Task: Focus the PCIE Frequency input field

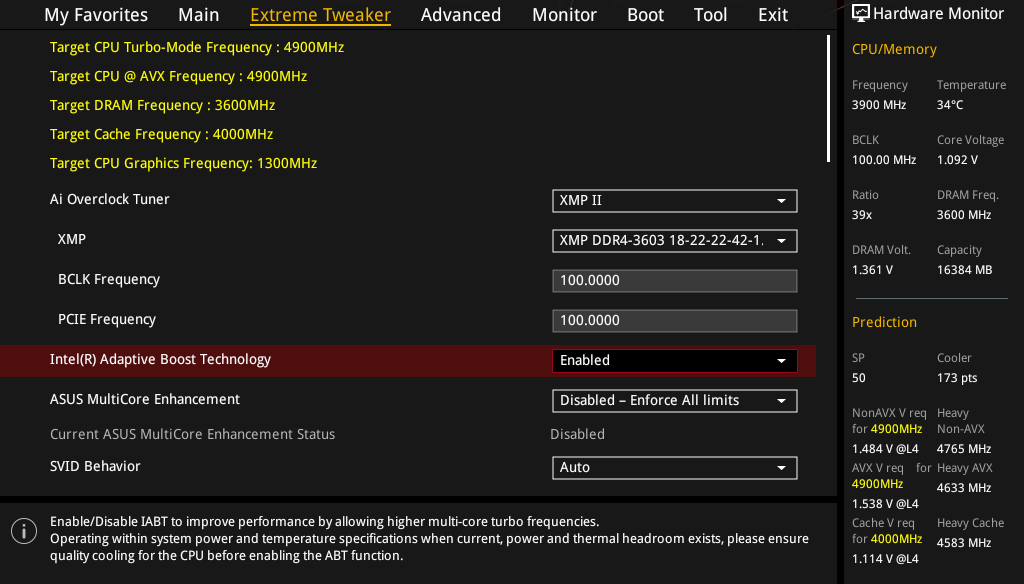Action: coord(675,321)
